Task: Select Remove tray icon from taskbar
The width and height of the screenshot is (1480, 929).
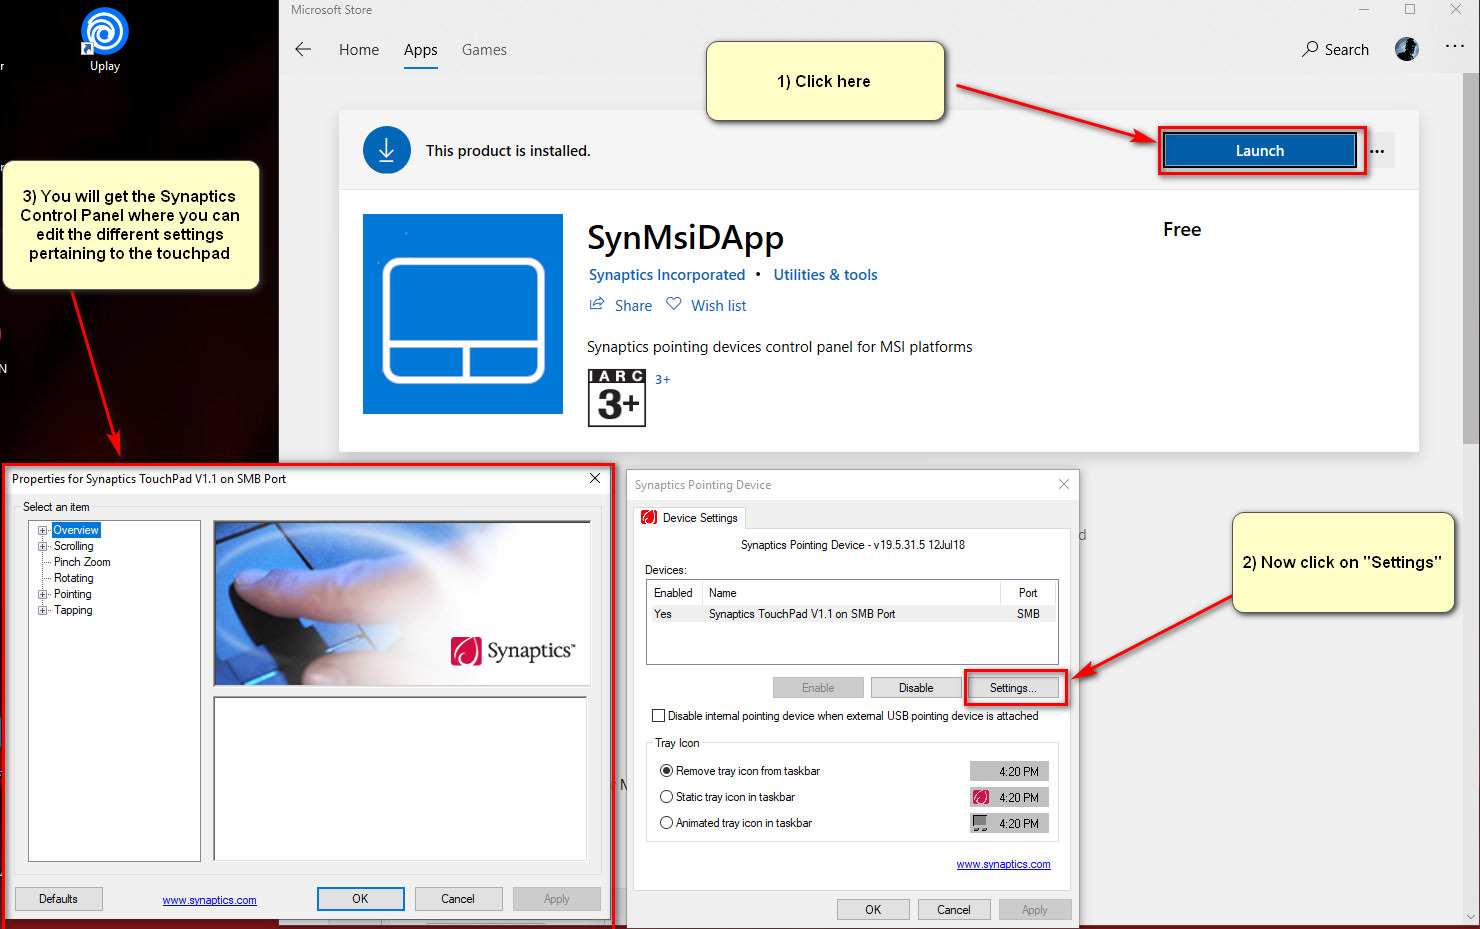Action: click(666, 771)
